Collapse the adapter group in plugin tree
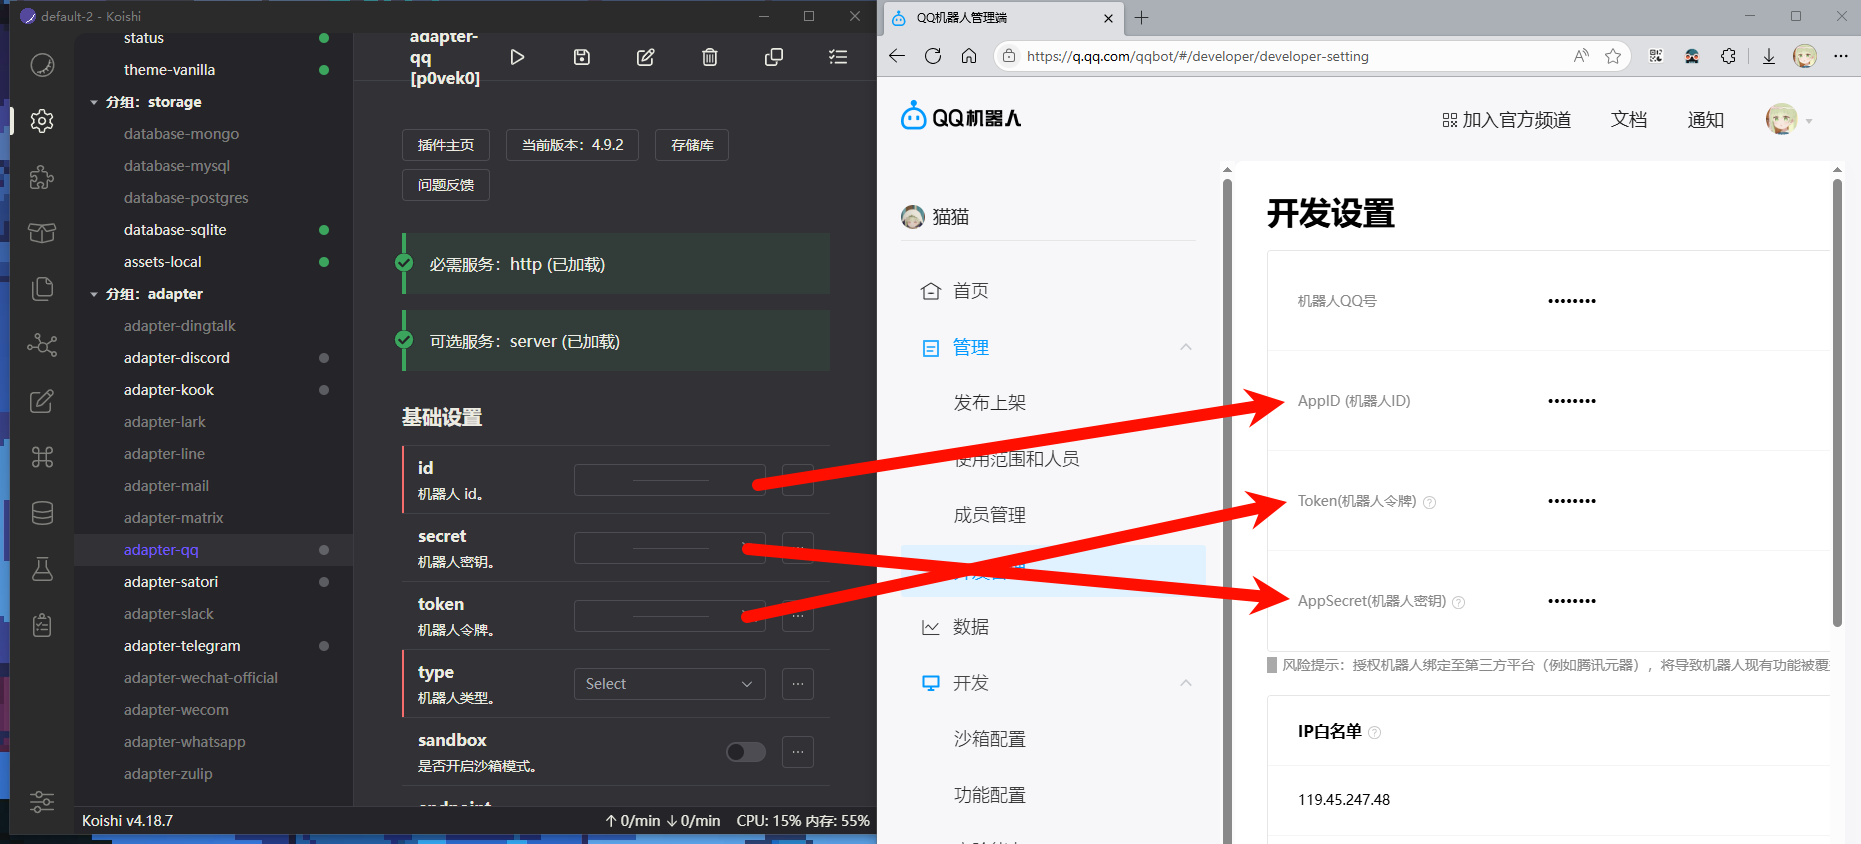This screenshot has height=844, width=1861. pos(94,294)
